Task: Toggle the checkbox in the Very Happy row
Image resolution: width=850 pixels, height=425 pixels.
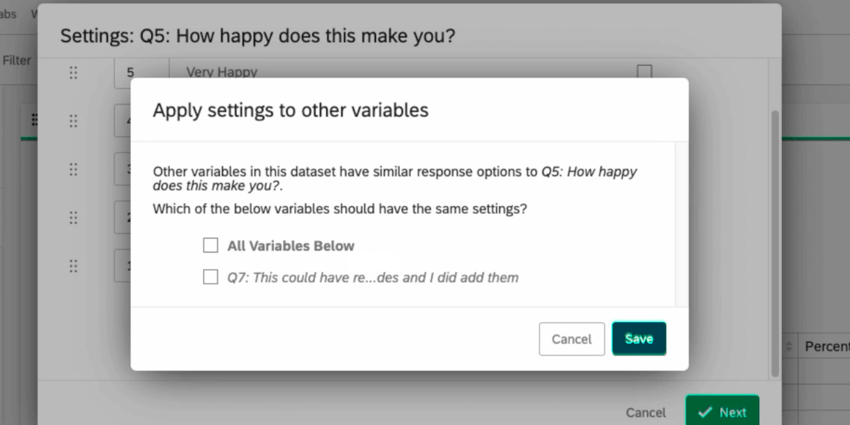Action: point(644,72)
